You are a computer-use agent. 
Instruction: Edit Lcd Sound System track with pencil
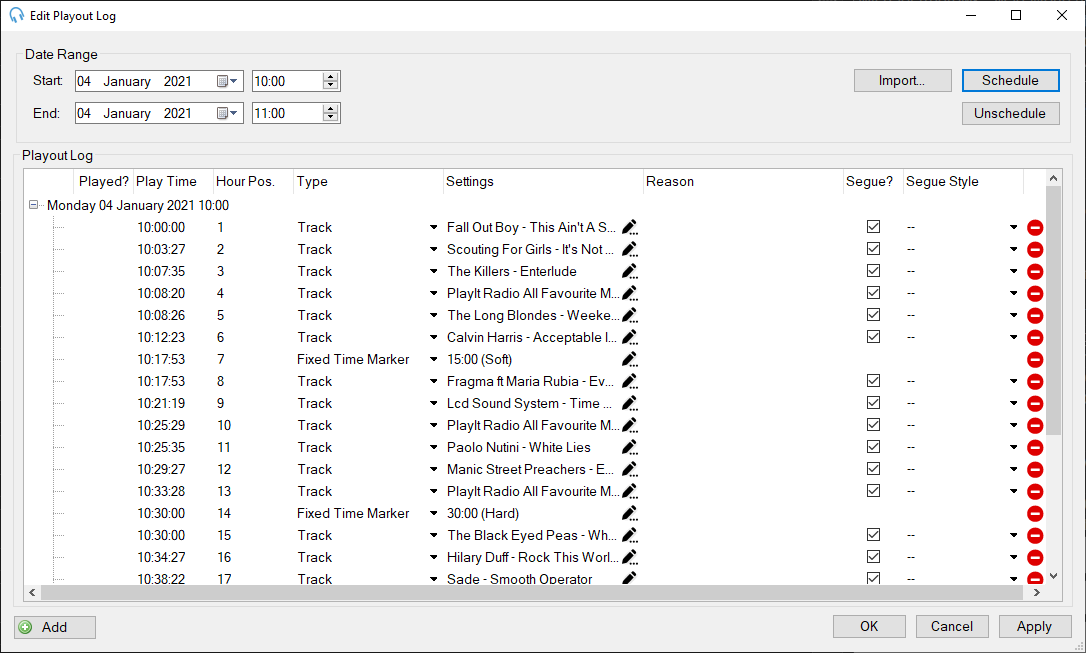pyautogui.click(x=629, y=403)
